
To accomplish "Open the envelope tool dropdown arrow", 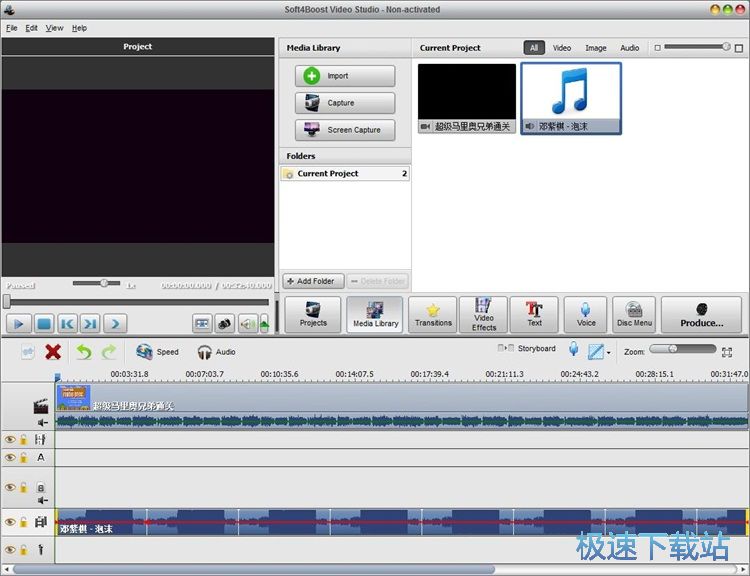I will click(608, 353).
